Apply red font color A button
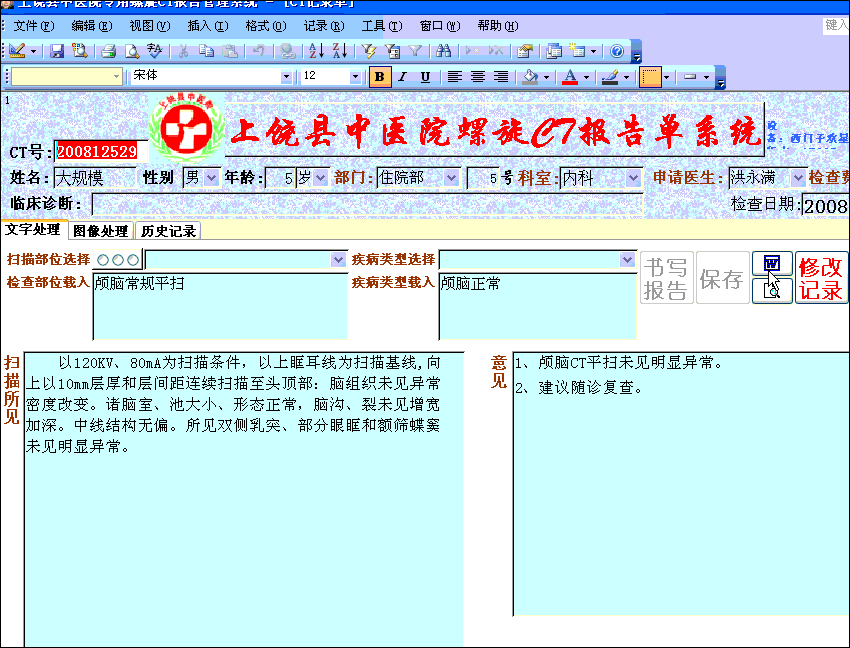 [x=570, y=77]
